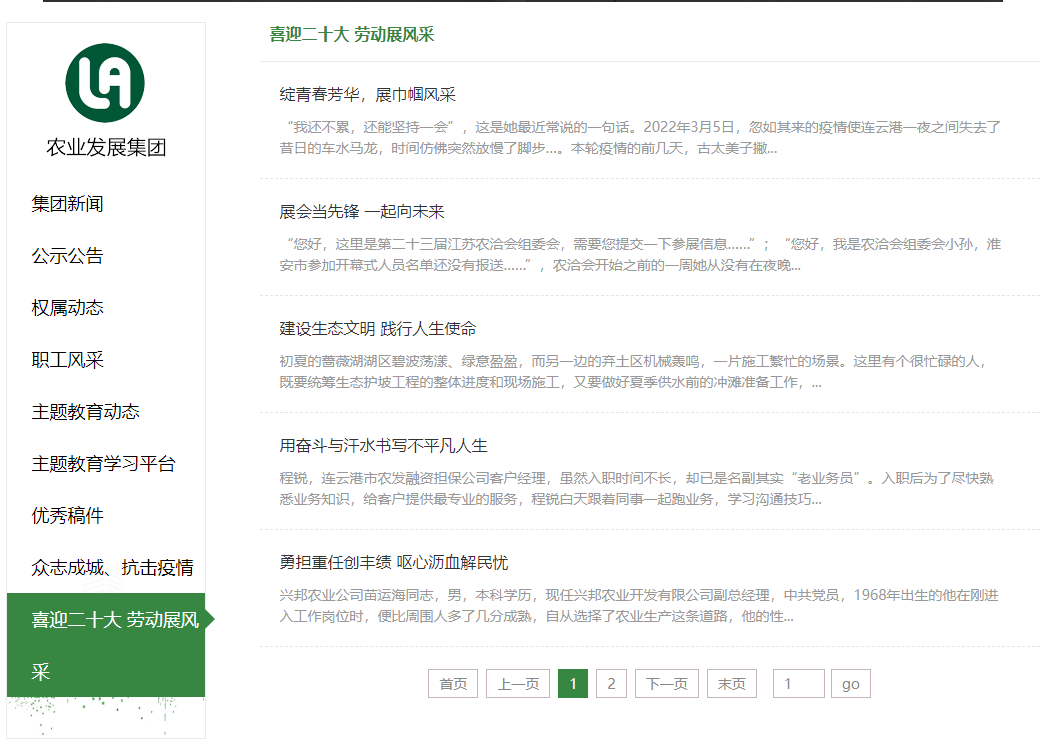
Task: Open article 用奋斗与汗水书写不平凡人生
Action: [383, 446]
